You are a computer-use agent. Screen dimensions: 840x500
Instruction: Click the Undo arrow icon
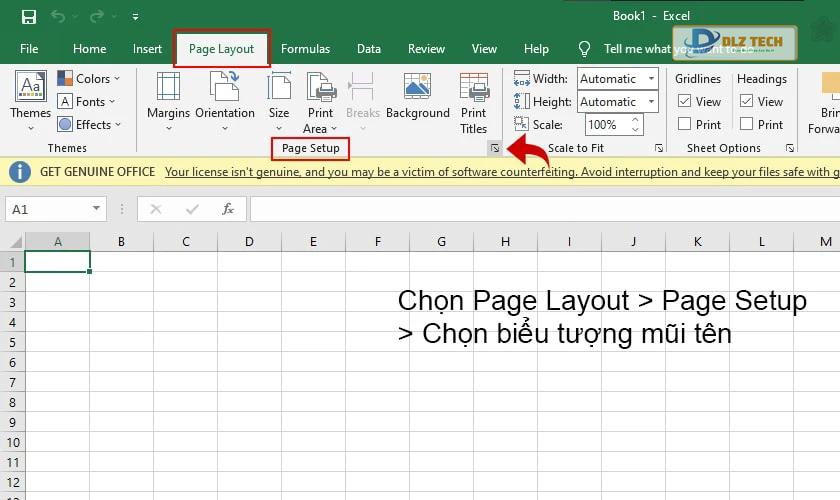tap(58, 17)
